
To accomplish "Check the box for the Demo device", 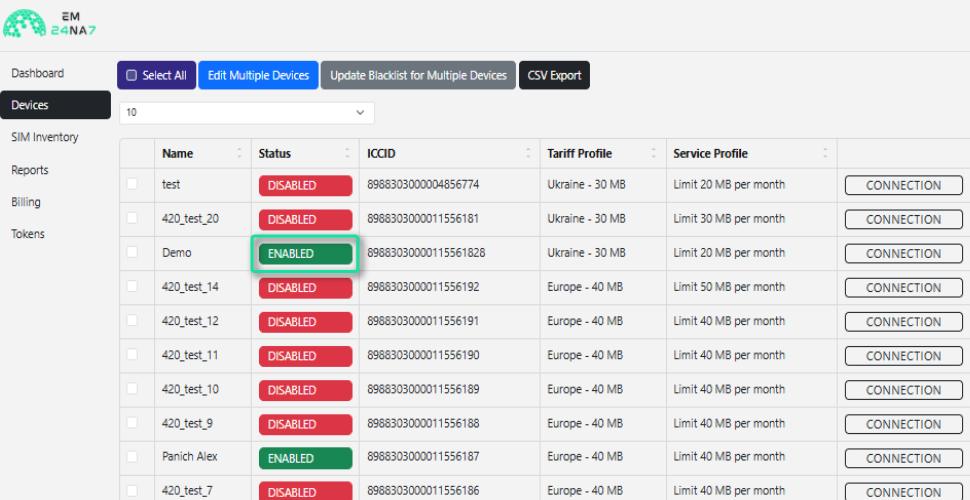I will pyautogui.click(x=132, y=252).
